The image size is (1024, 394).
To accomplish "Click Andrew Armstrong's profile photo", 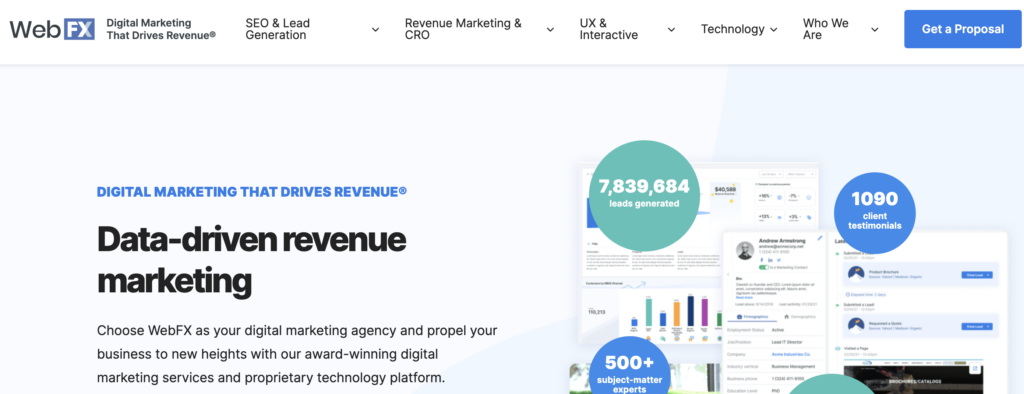I will tap(744, 250).
